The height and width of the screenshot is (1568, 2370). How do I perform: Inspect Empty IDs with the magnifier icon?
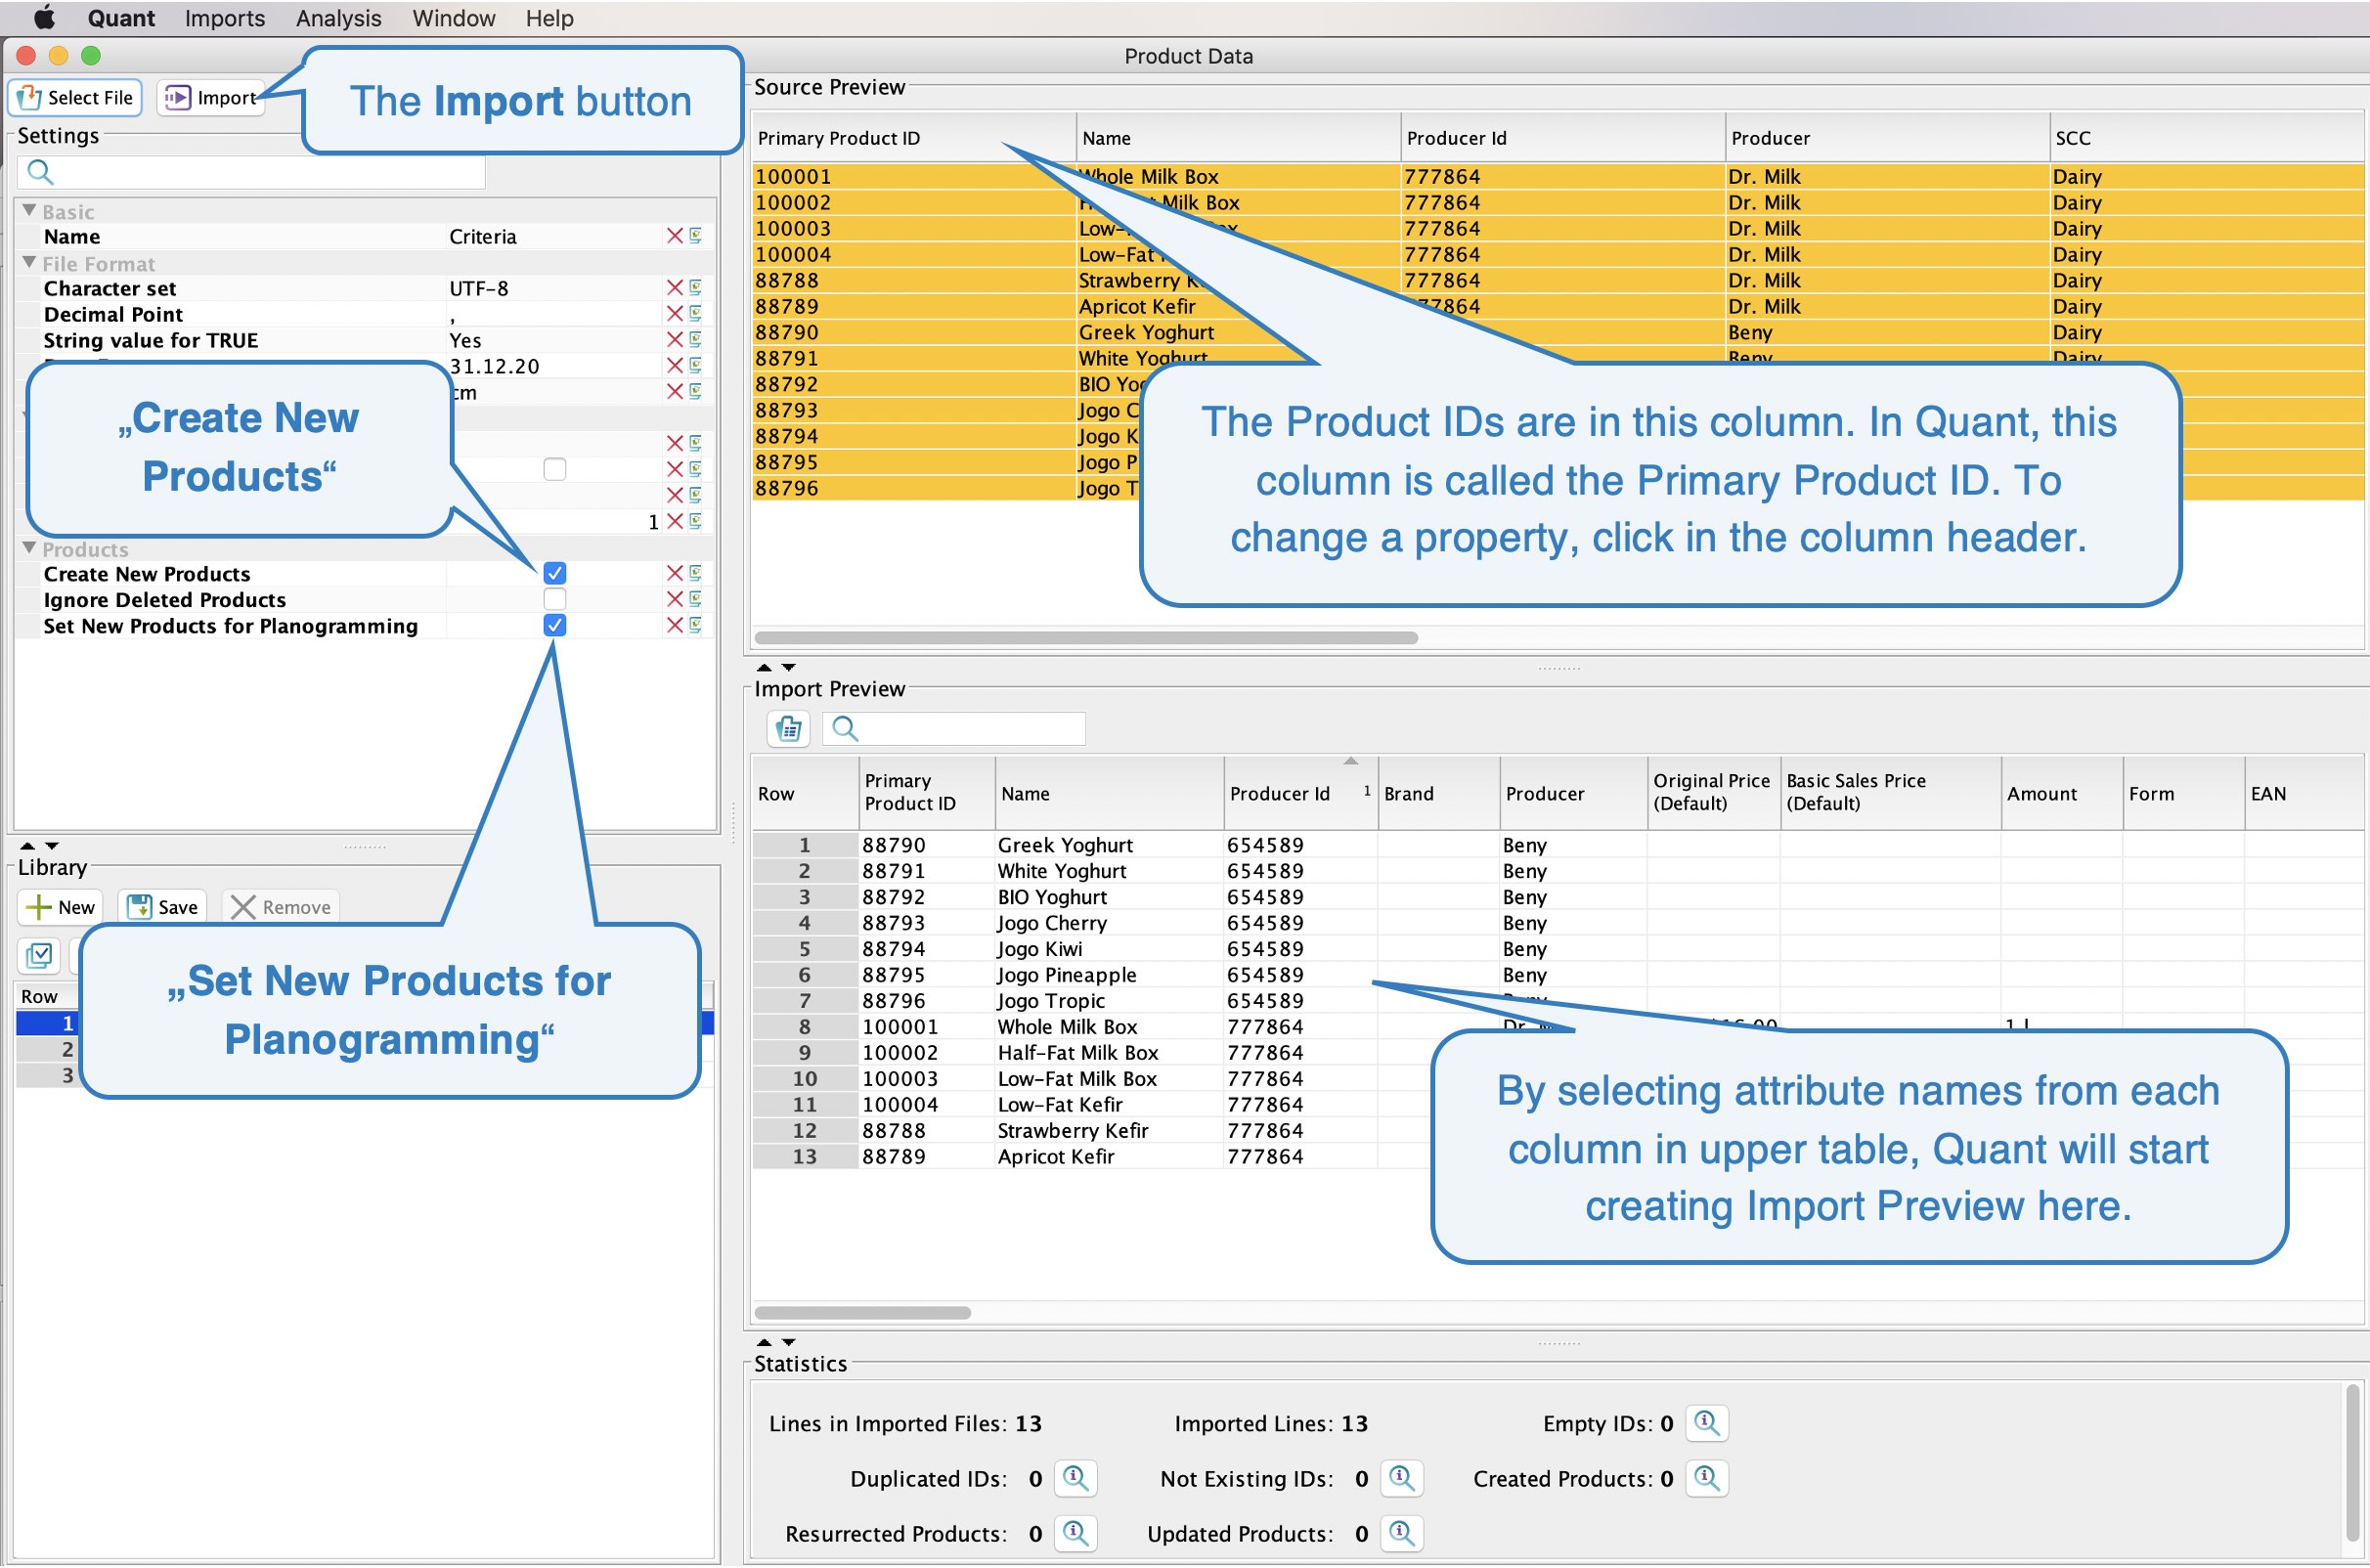1707,1424
